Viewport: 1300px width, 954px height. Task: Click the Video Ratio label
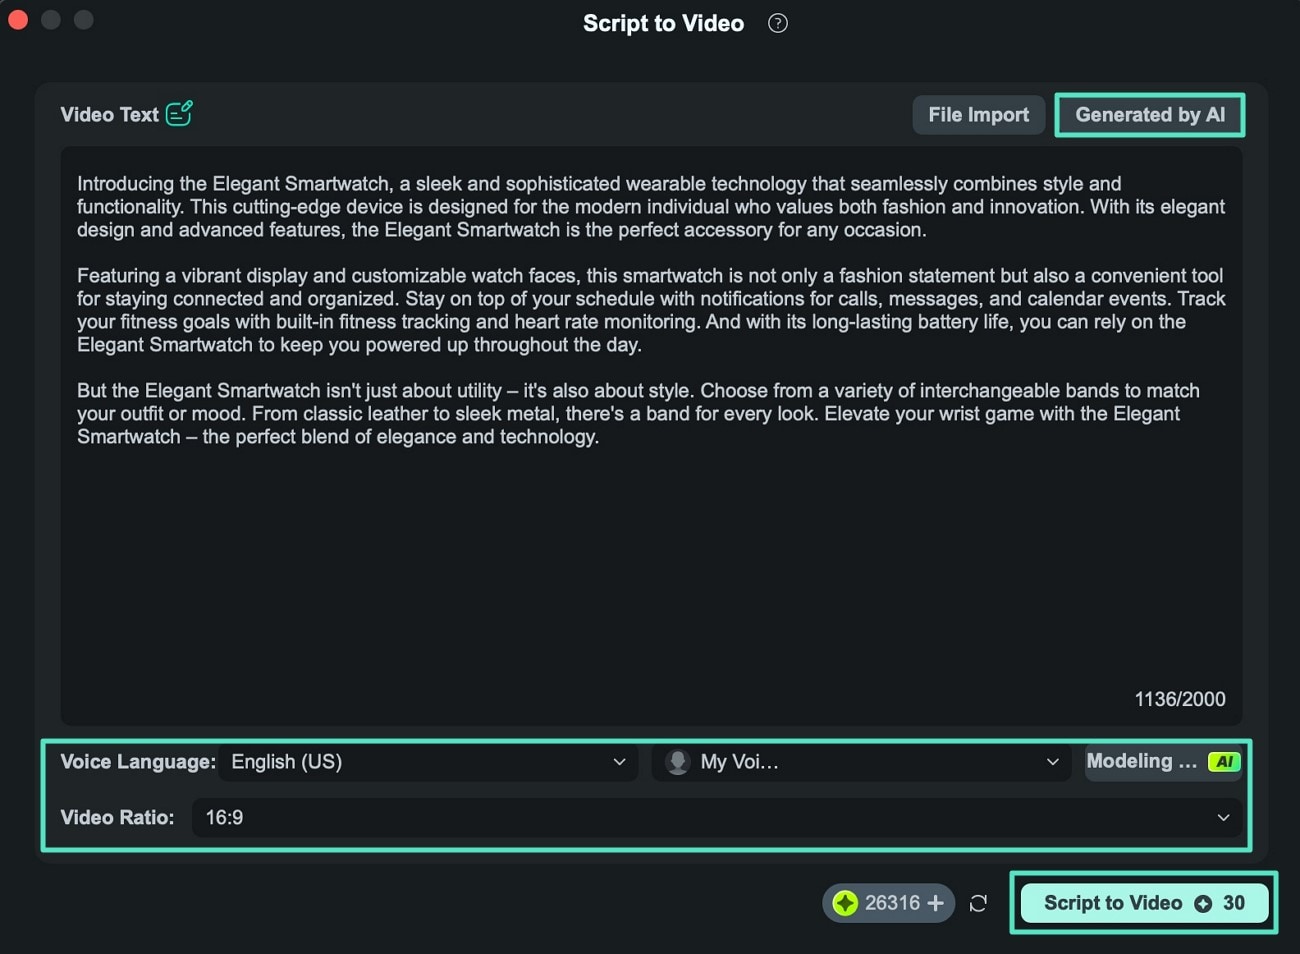(x=117, y=818)
